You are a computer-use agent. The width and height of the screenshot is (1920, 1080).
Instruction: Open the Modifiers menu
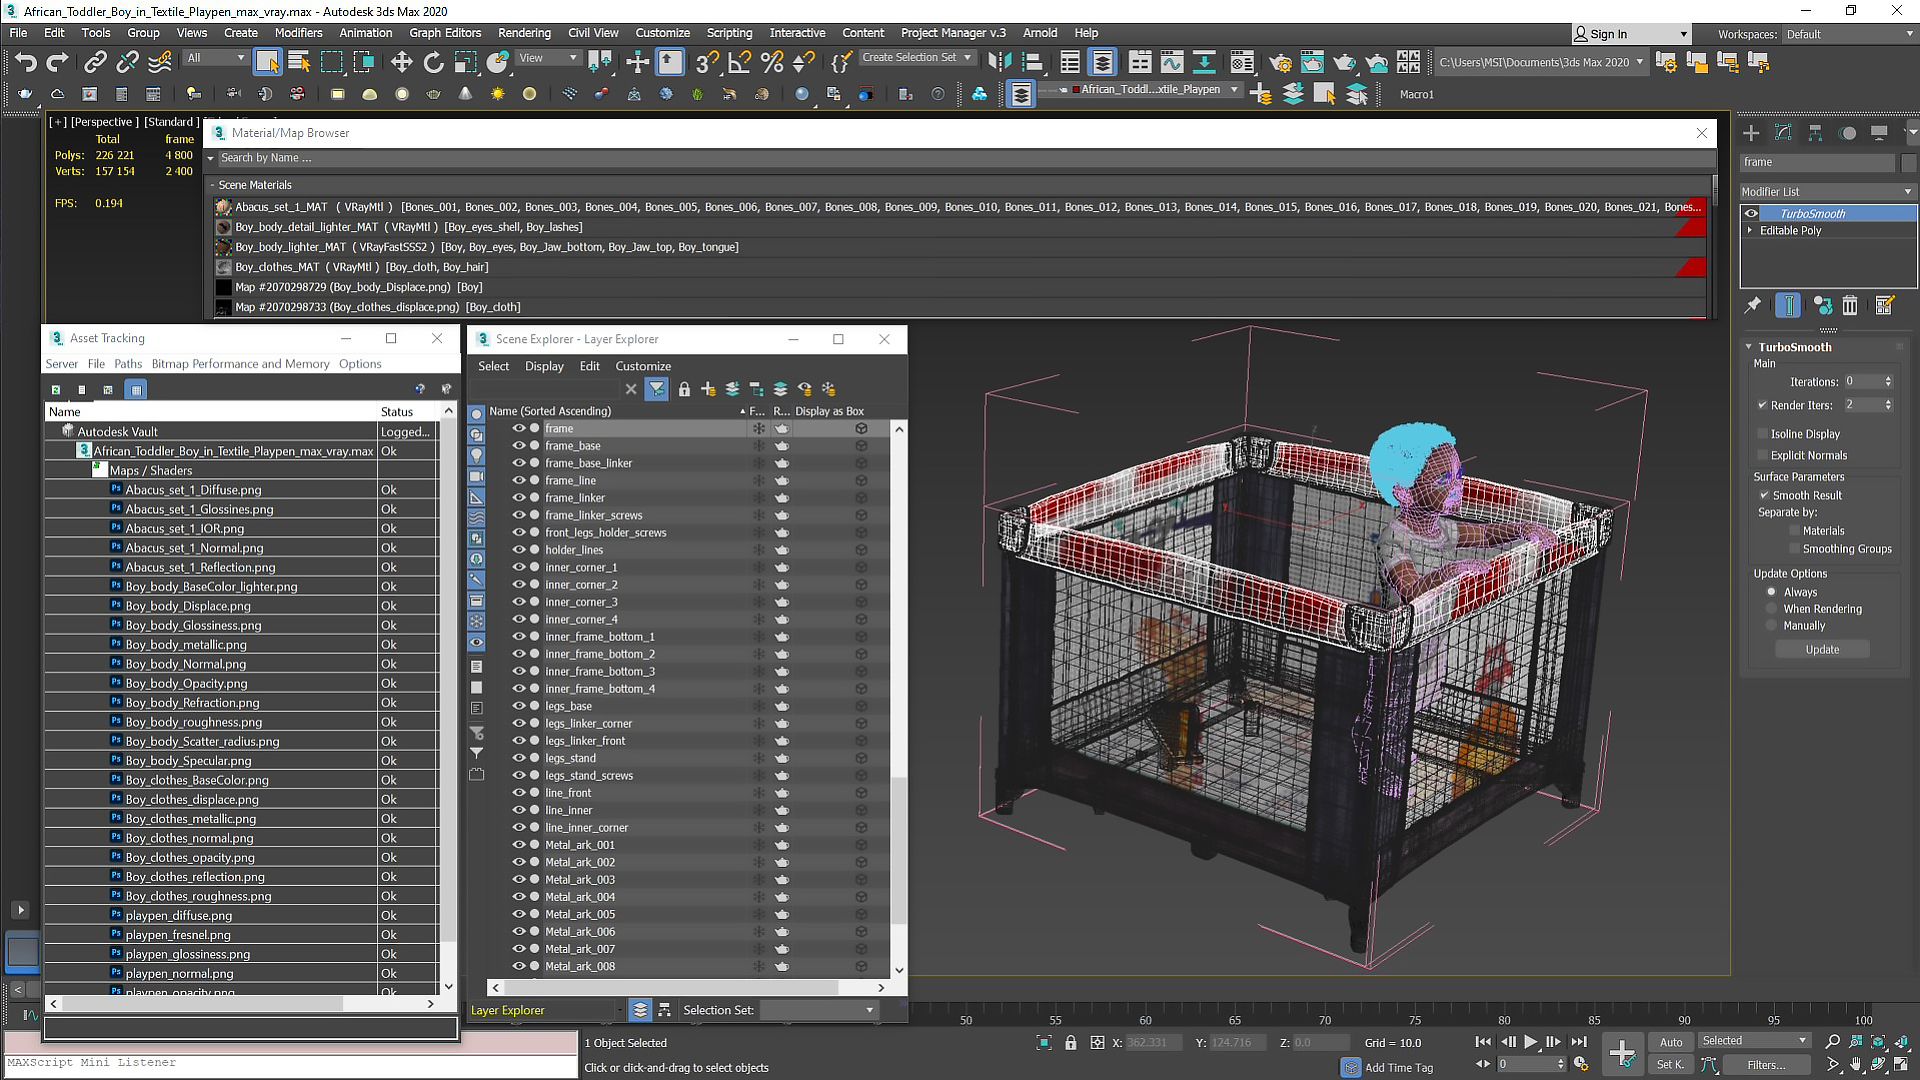(298, 33)
